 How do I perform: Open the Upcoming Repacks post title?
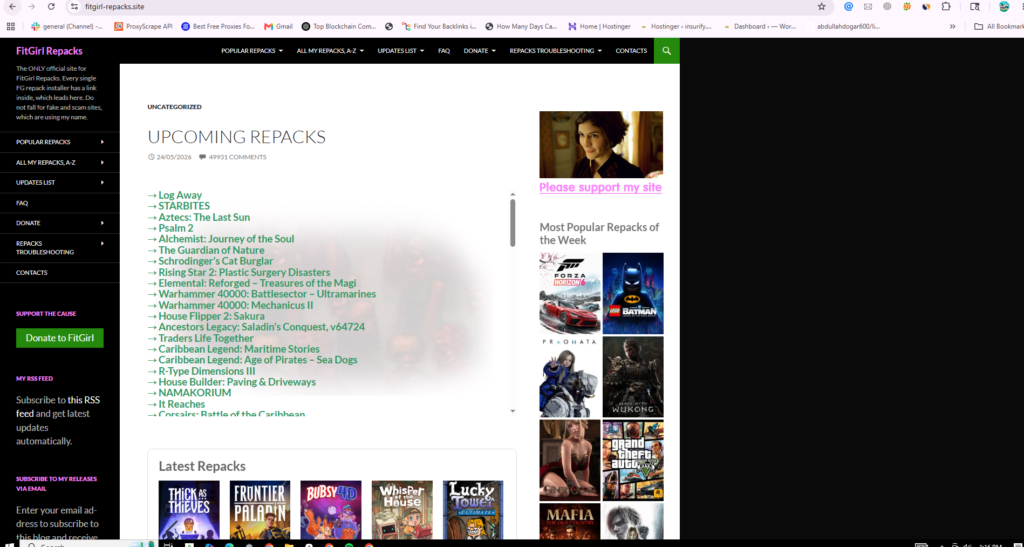coord(236,137)
